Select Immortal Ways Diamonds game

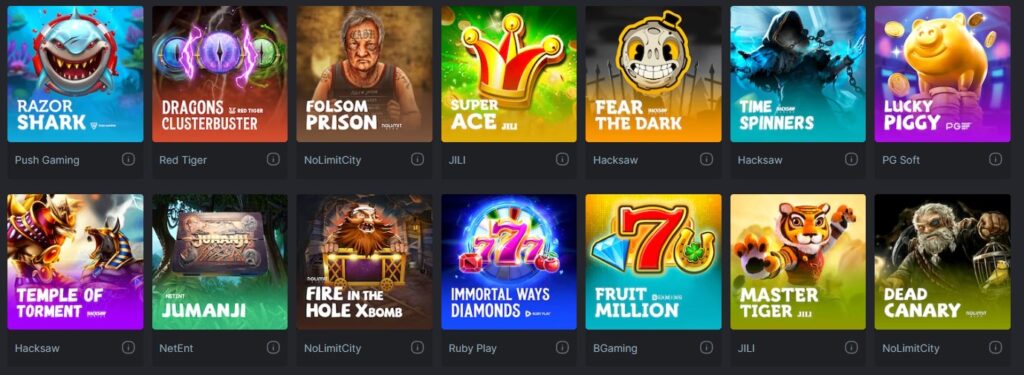point(509,262)
